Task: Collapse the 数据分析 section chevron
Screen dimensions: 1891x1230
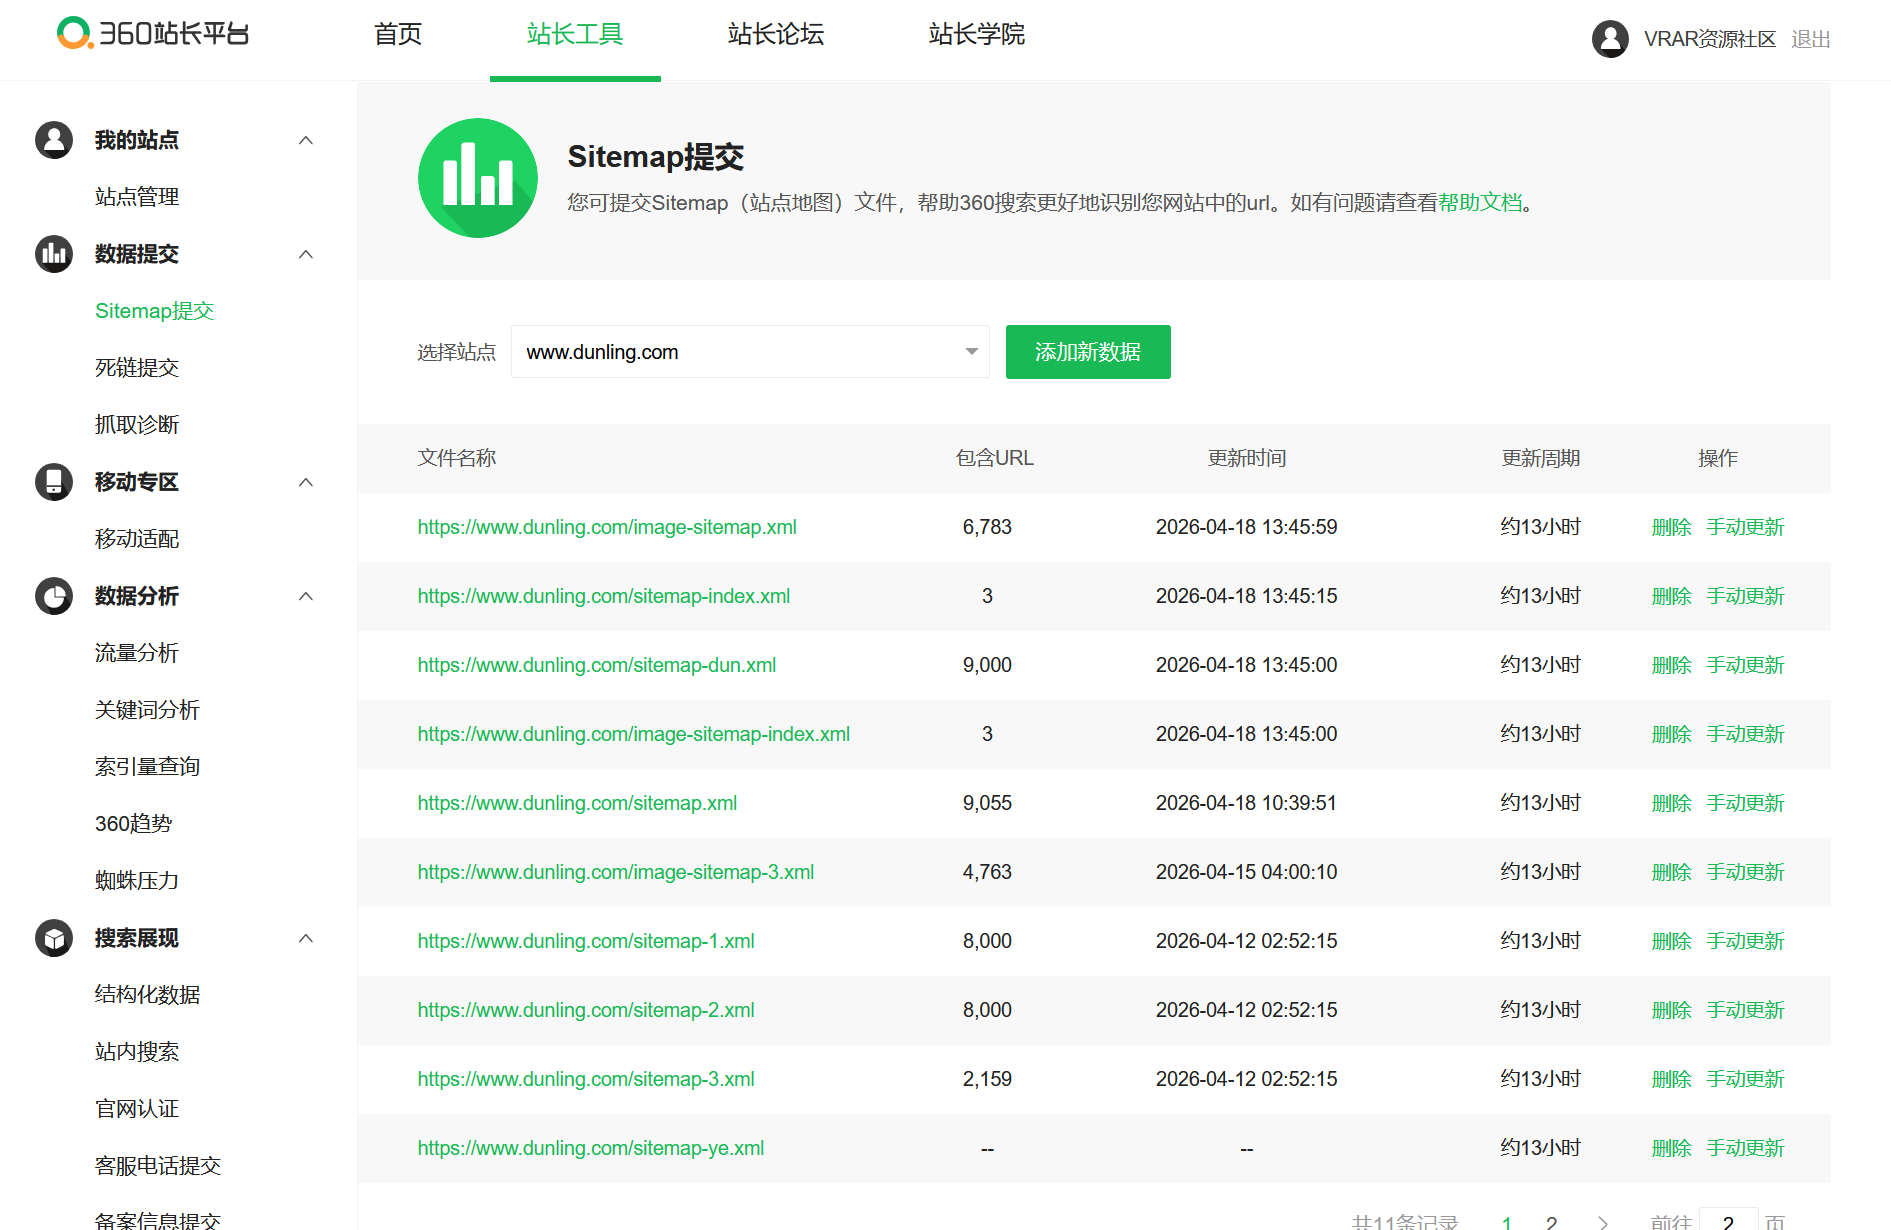Action: click(x=306, y=596)
